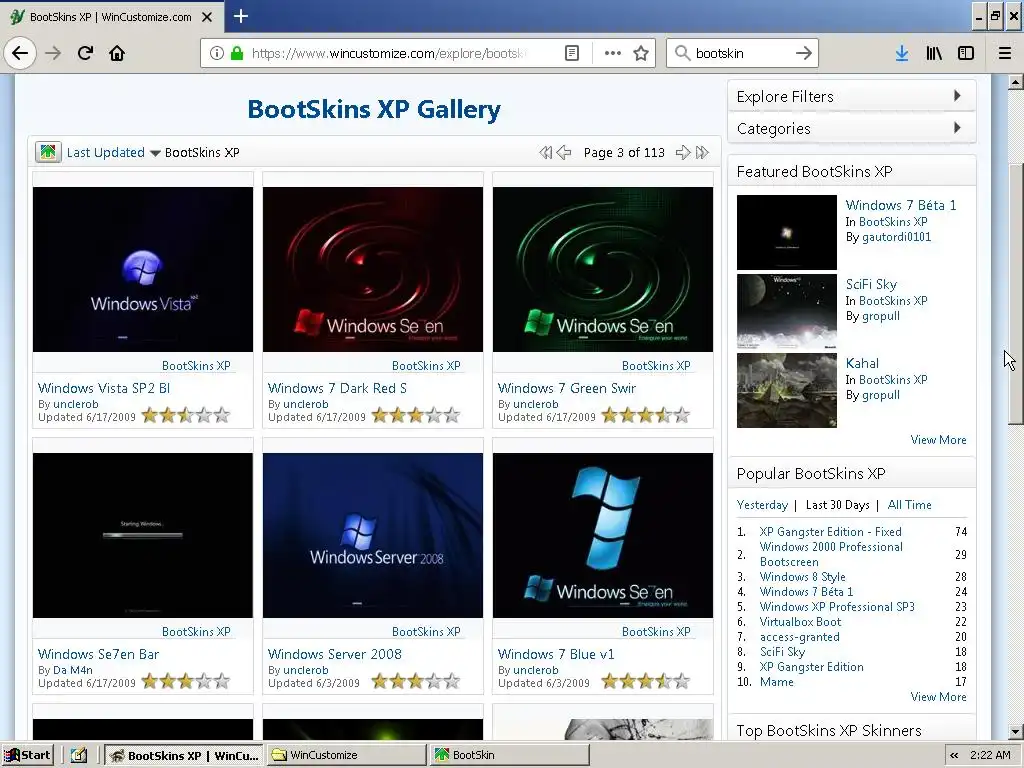Screen dimensions: 1024x768
Task: Select the All Time popularity tab
Action: [909, 505]
